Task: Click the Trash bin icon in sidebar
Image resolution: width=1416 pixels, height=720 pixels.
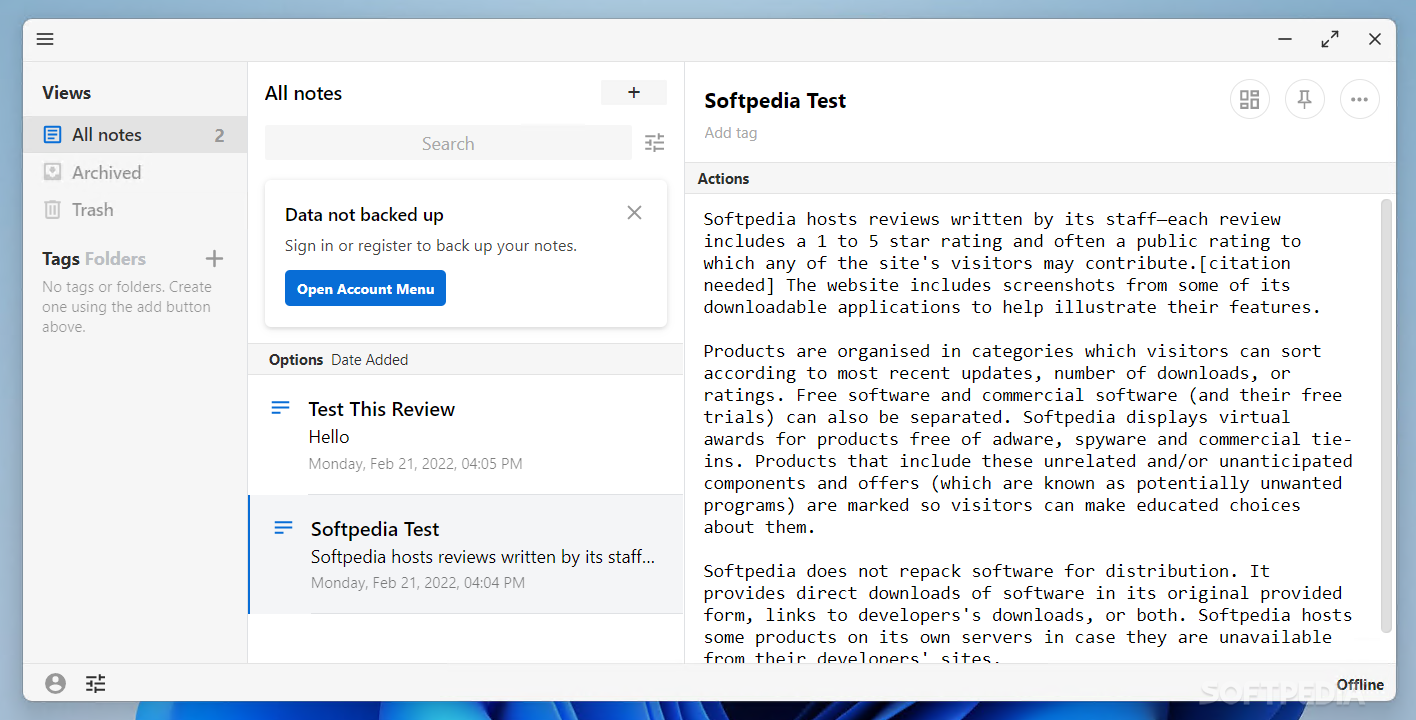Action: click(52, 210)
